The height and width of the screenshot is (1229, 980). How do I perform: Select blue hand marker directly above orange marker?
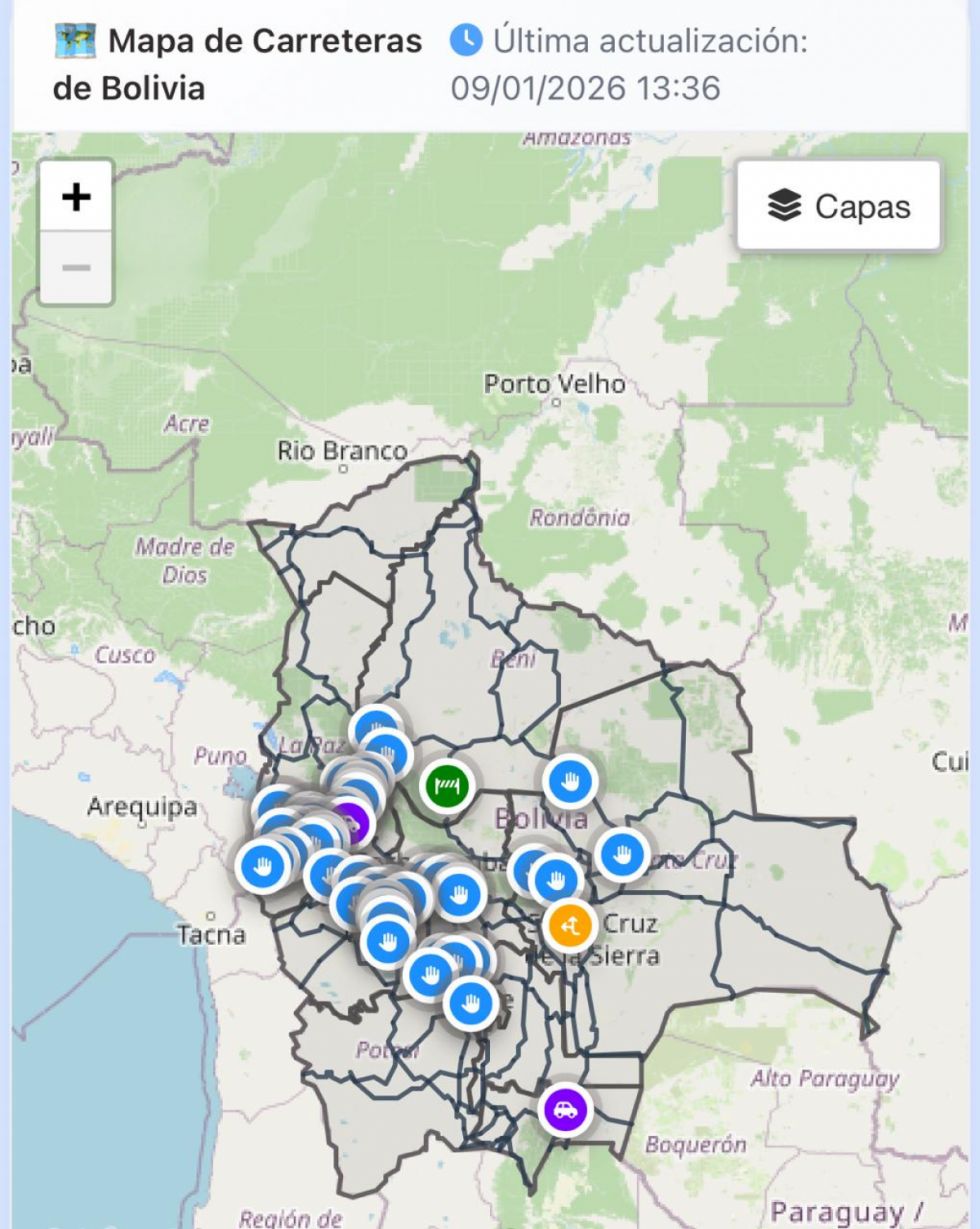[556, 881]
